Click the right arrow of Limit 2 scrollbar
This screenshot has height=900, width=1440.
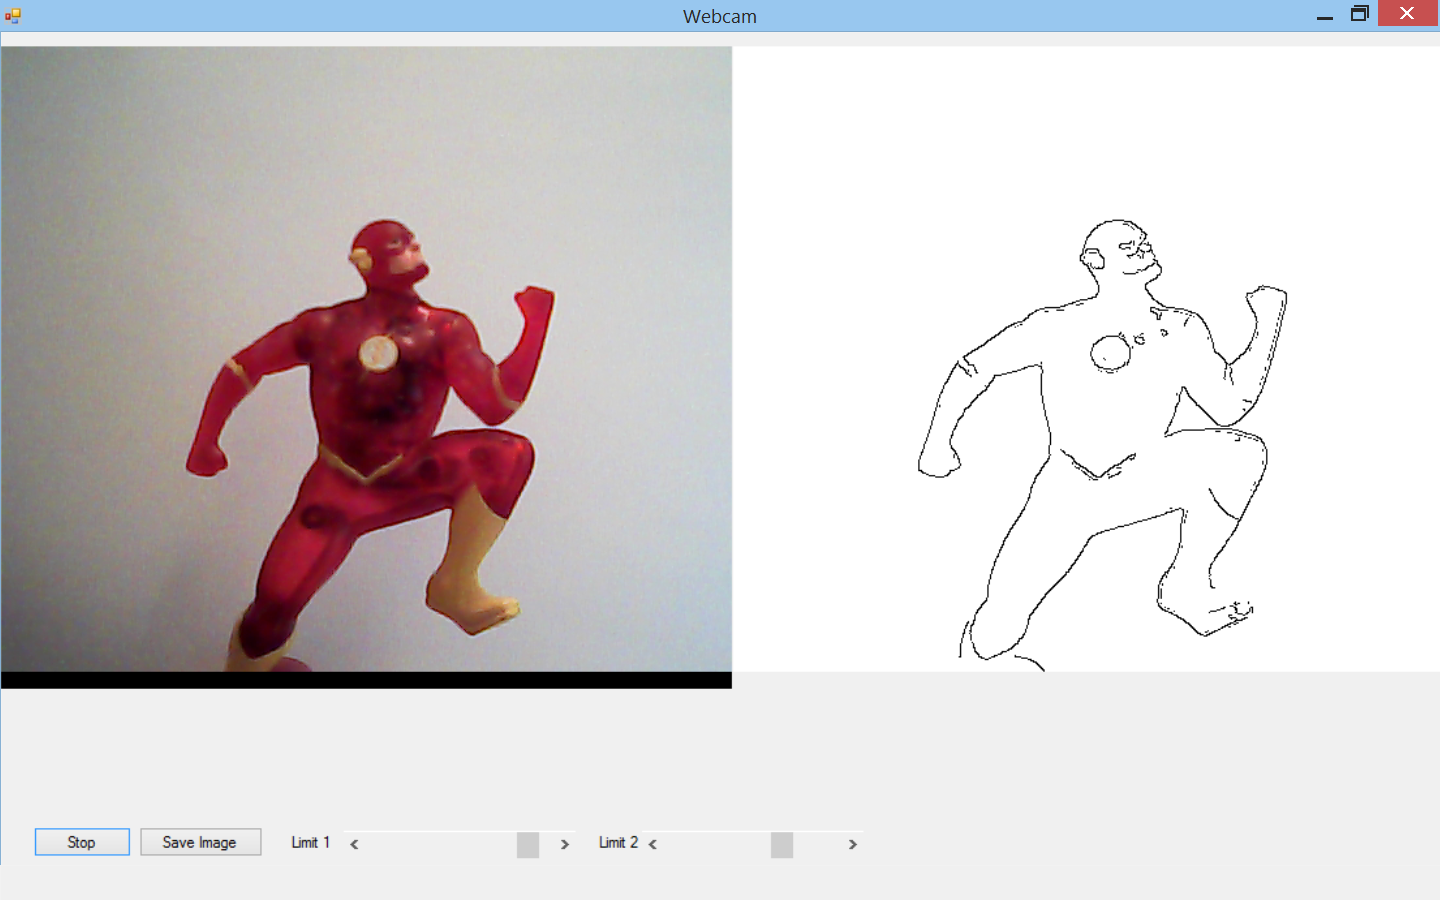click(x=853, y=844)
